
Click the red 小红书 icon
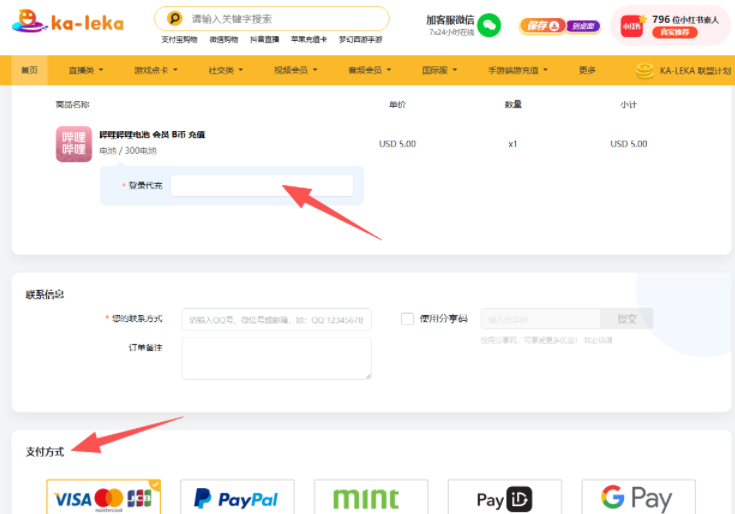631,26
